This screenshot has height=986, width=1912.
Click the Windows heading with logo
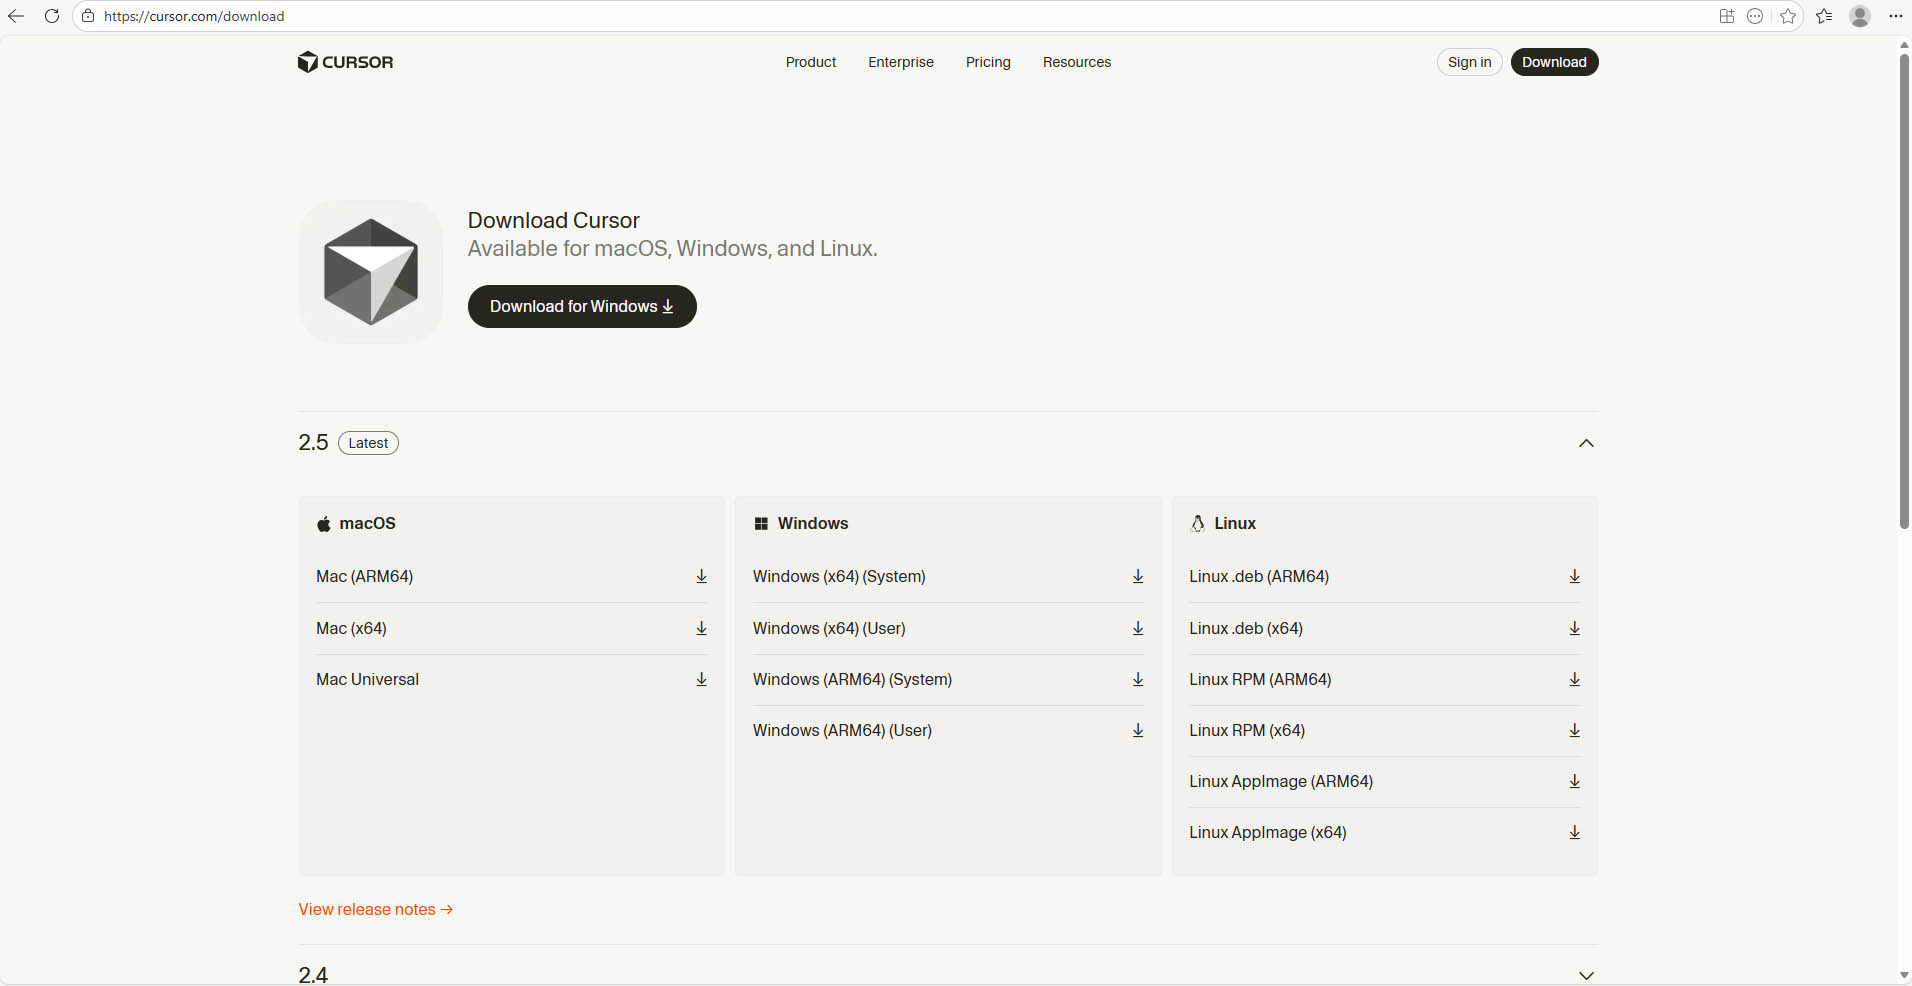[x=801, y=523]
